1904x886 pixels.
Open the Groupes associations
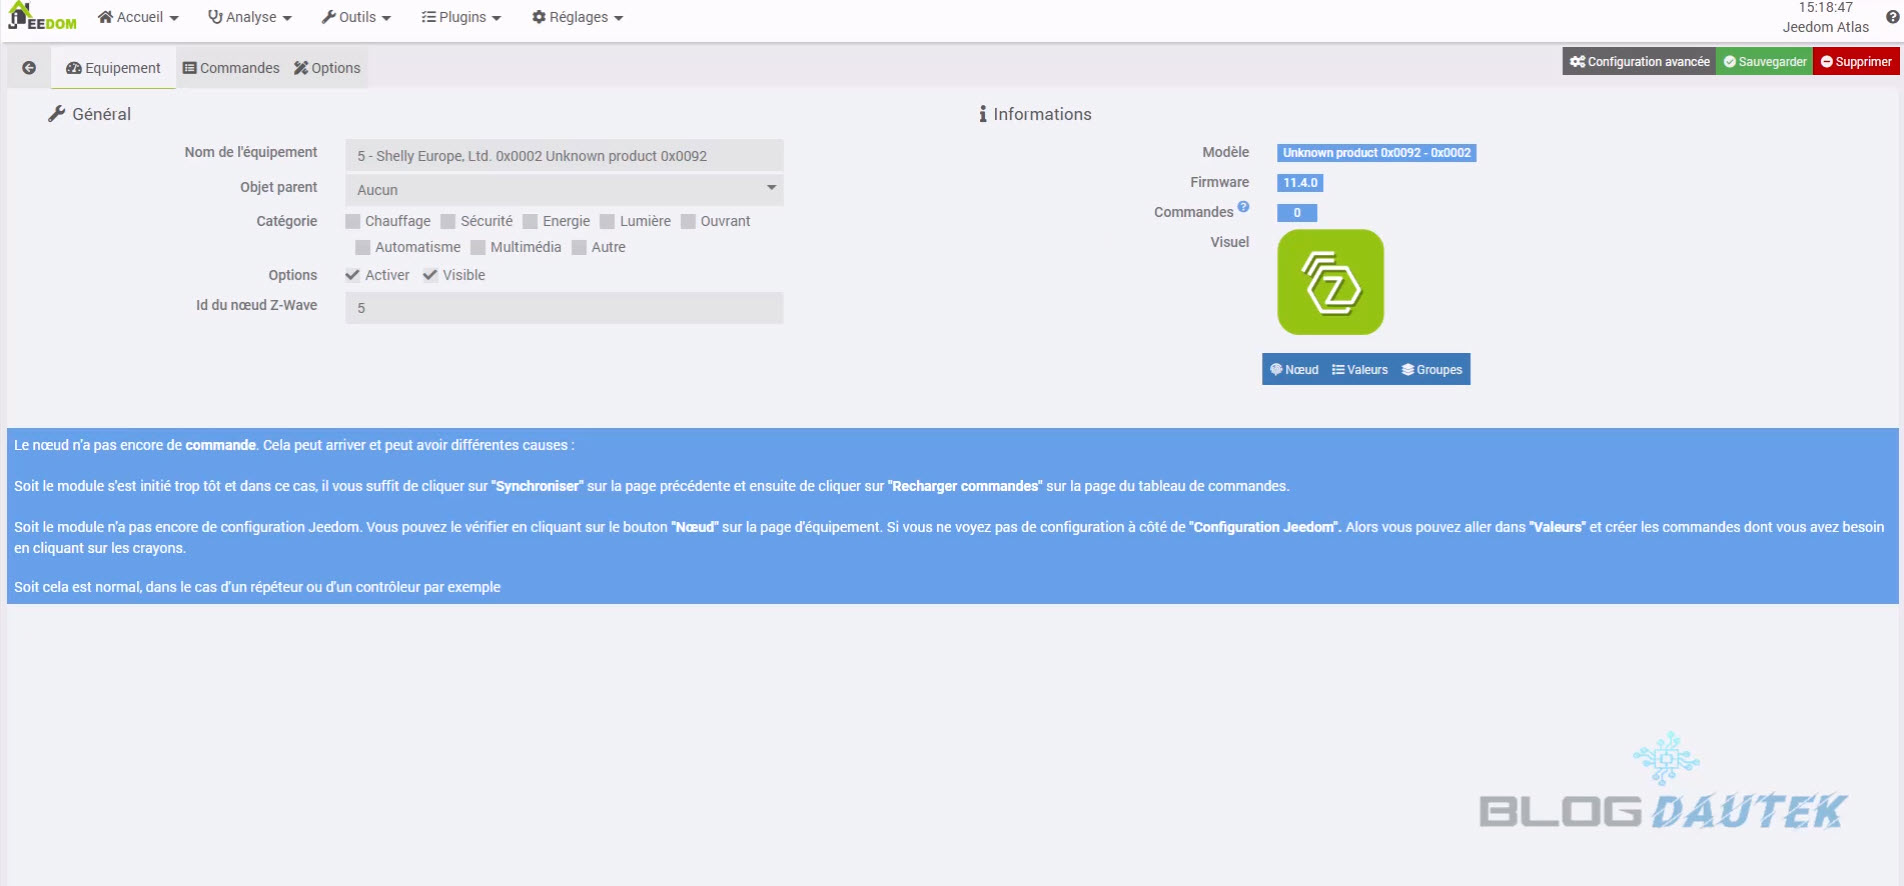(1432, 370)
